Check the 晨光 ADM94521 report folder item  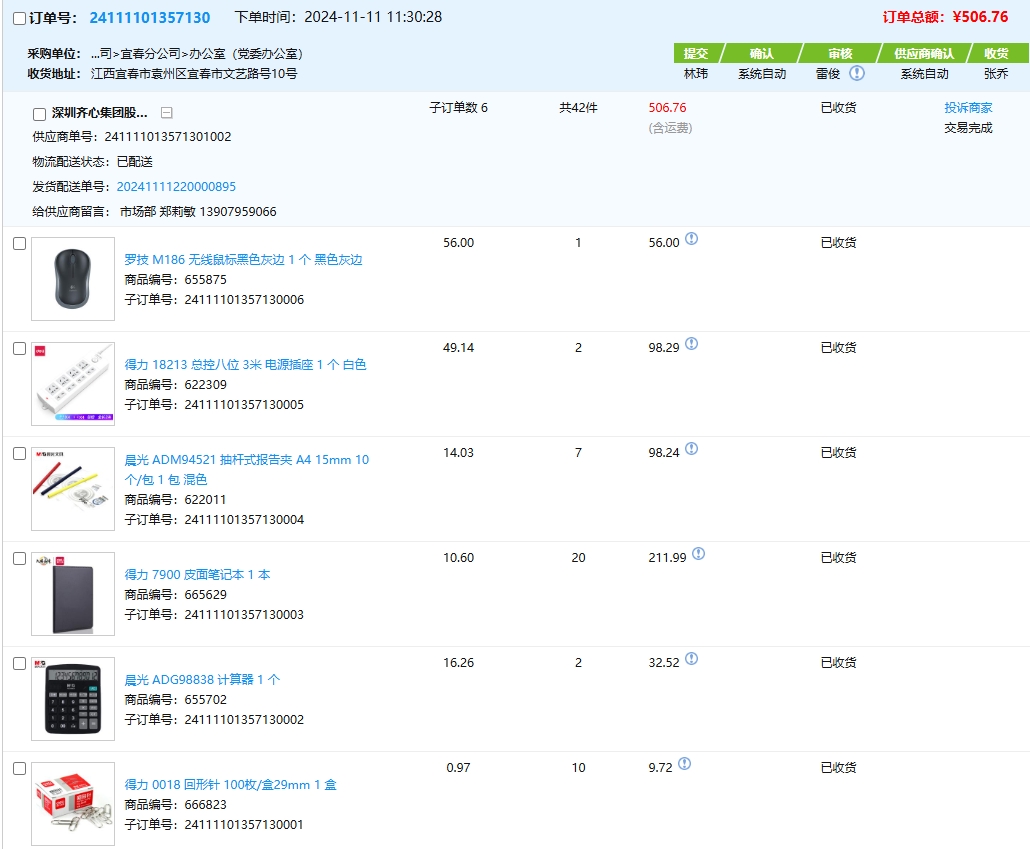(x=20, y=454)
